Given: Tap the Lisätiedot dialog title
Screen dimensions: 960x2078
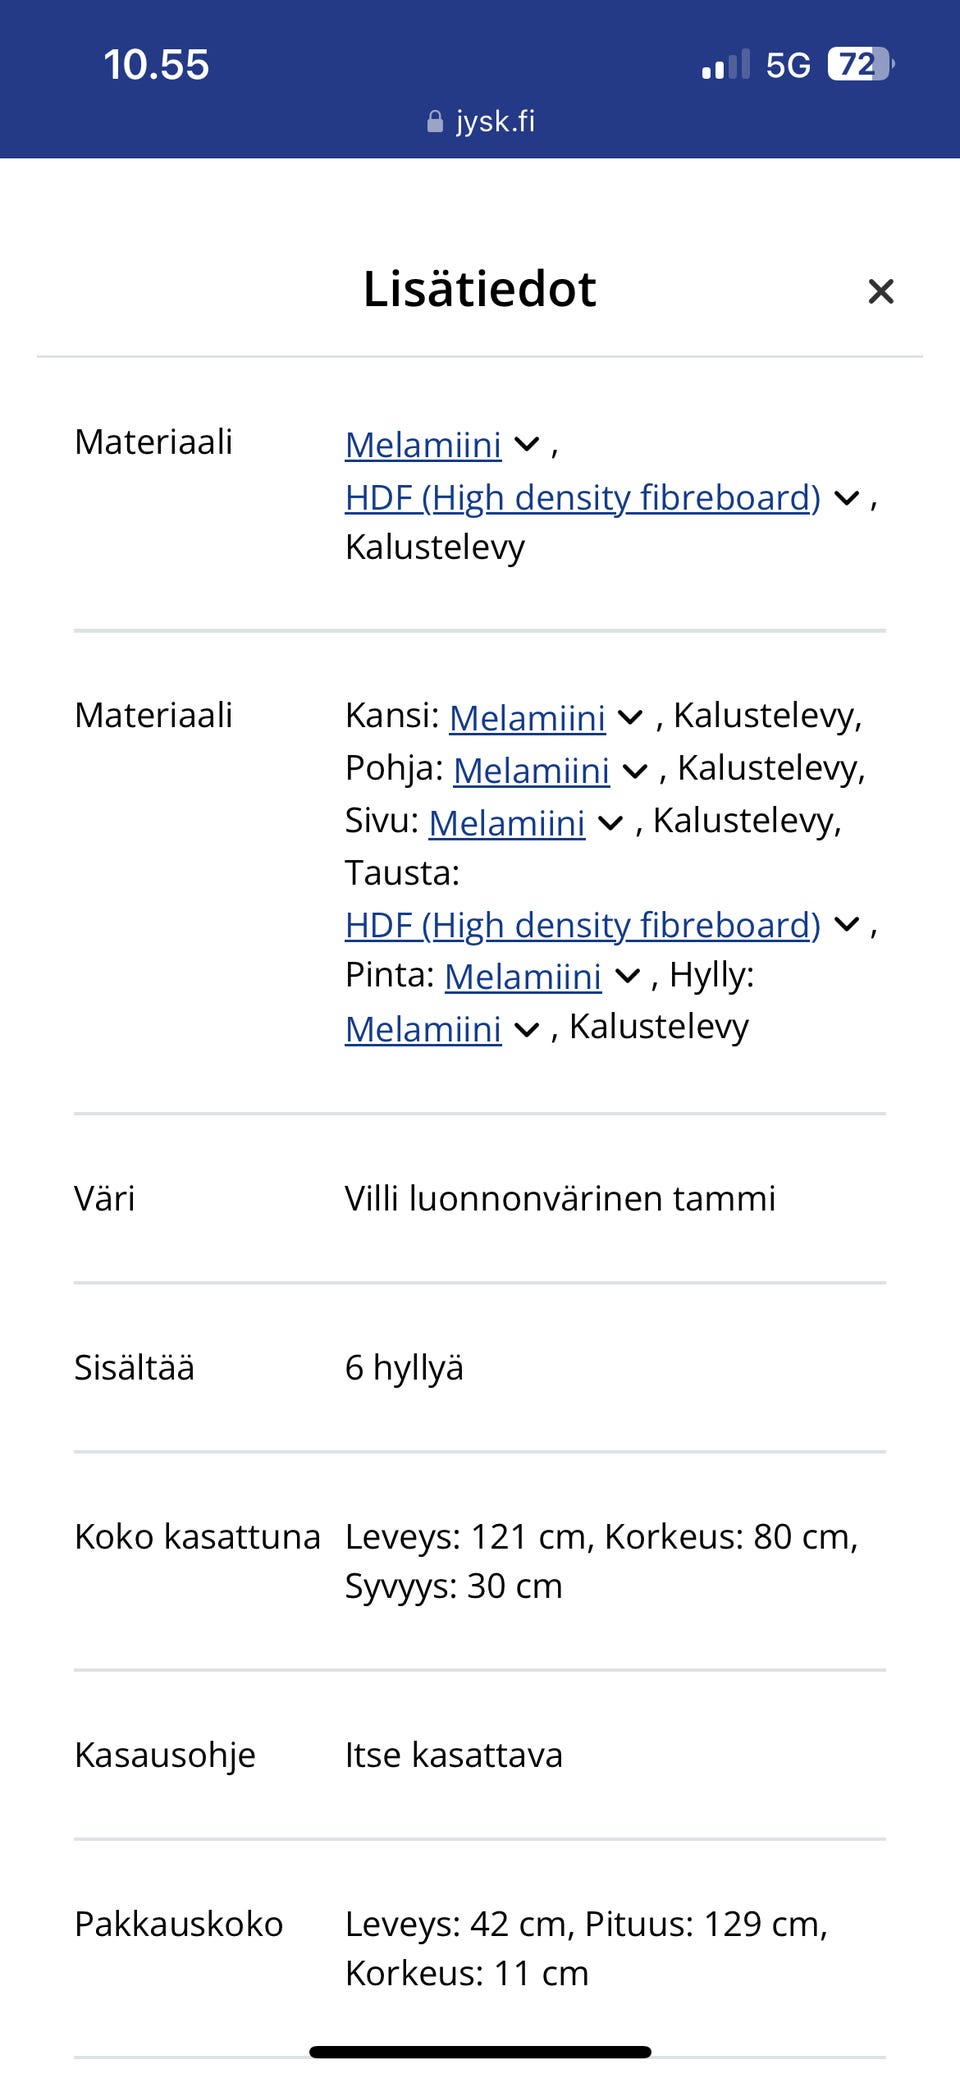Looking at the screenshot, I should [x=479, y=289].
